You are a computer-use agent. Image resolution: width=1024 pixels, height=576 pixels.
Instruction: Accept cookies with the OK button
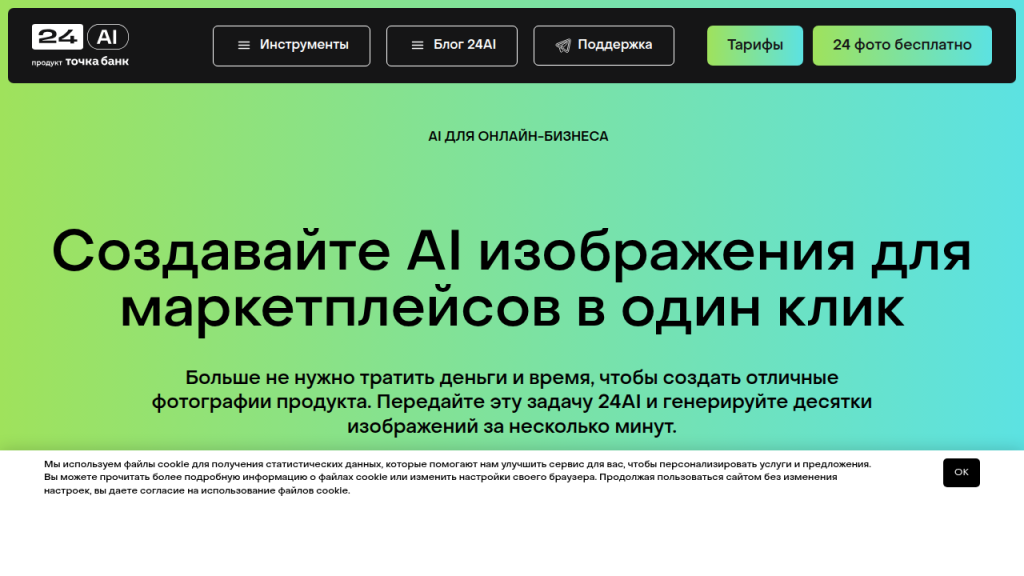coord(960,472)
